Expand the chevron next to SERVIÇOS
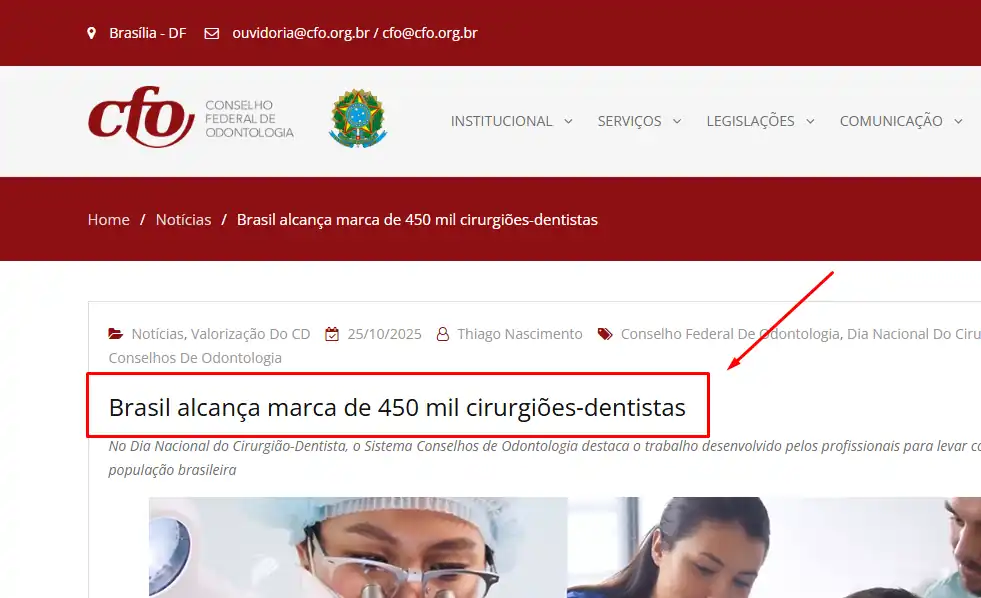Viewport: 981px width, 598px height. tap(677, 121)
